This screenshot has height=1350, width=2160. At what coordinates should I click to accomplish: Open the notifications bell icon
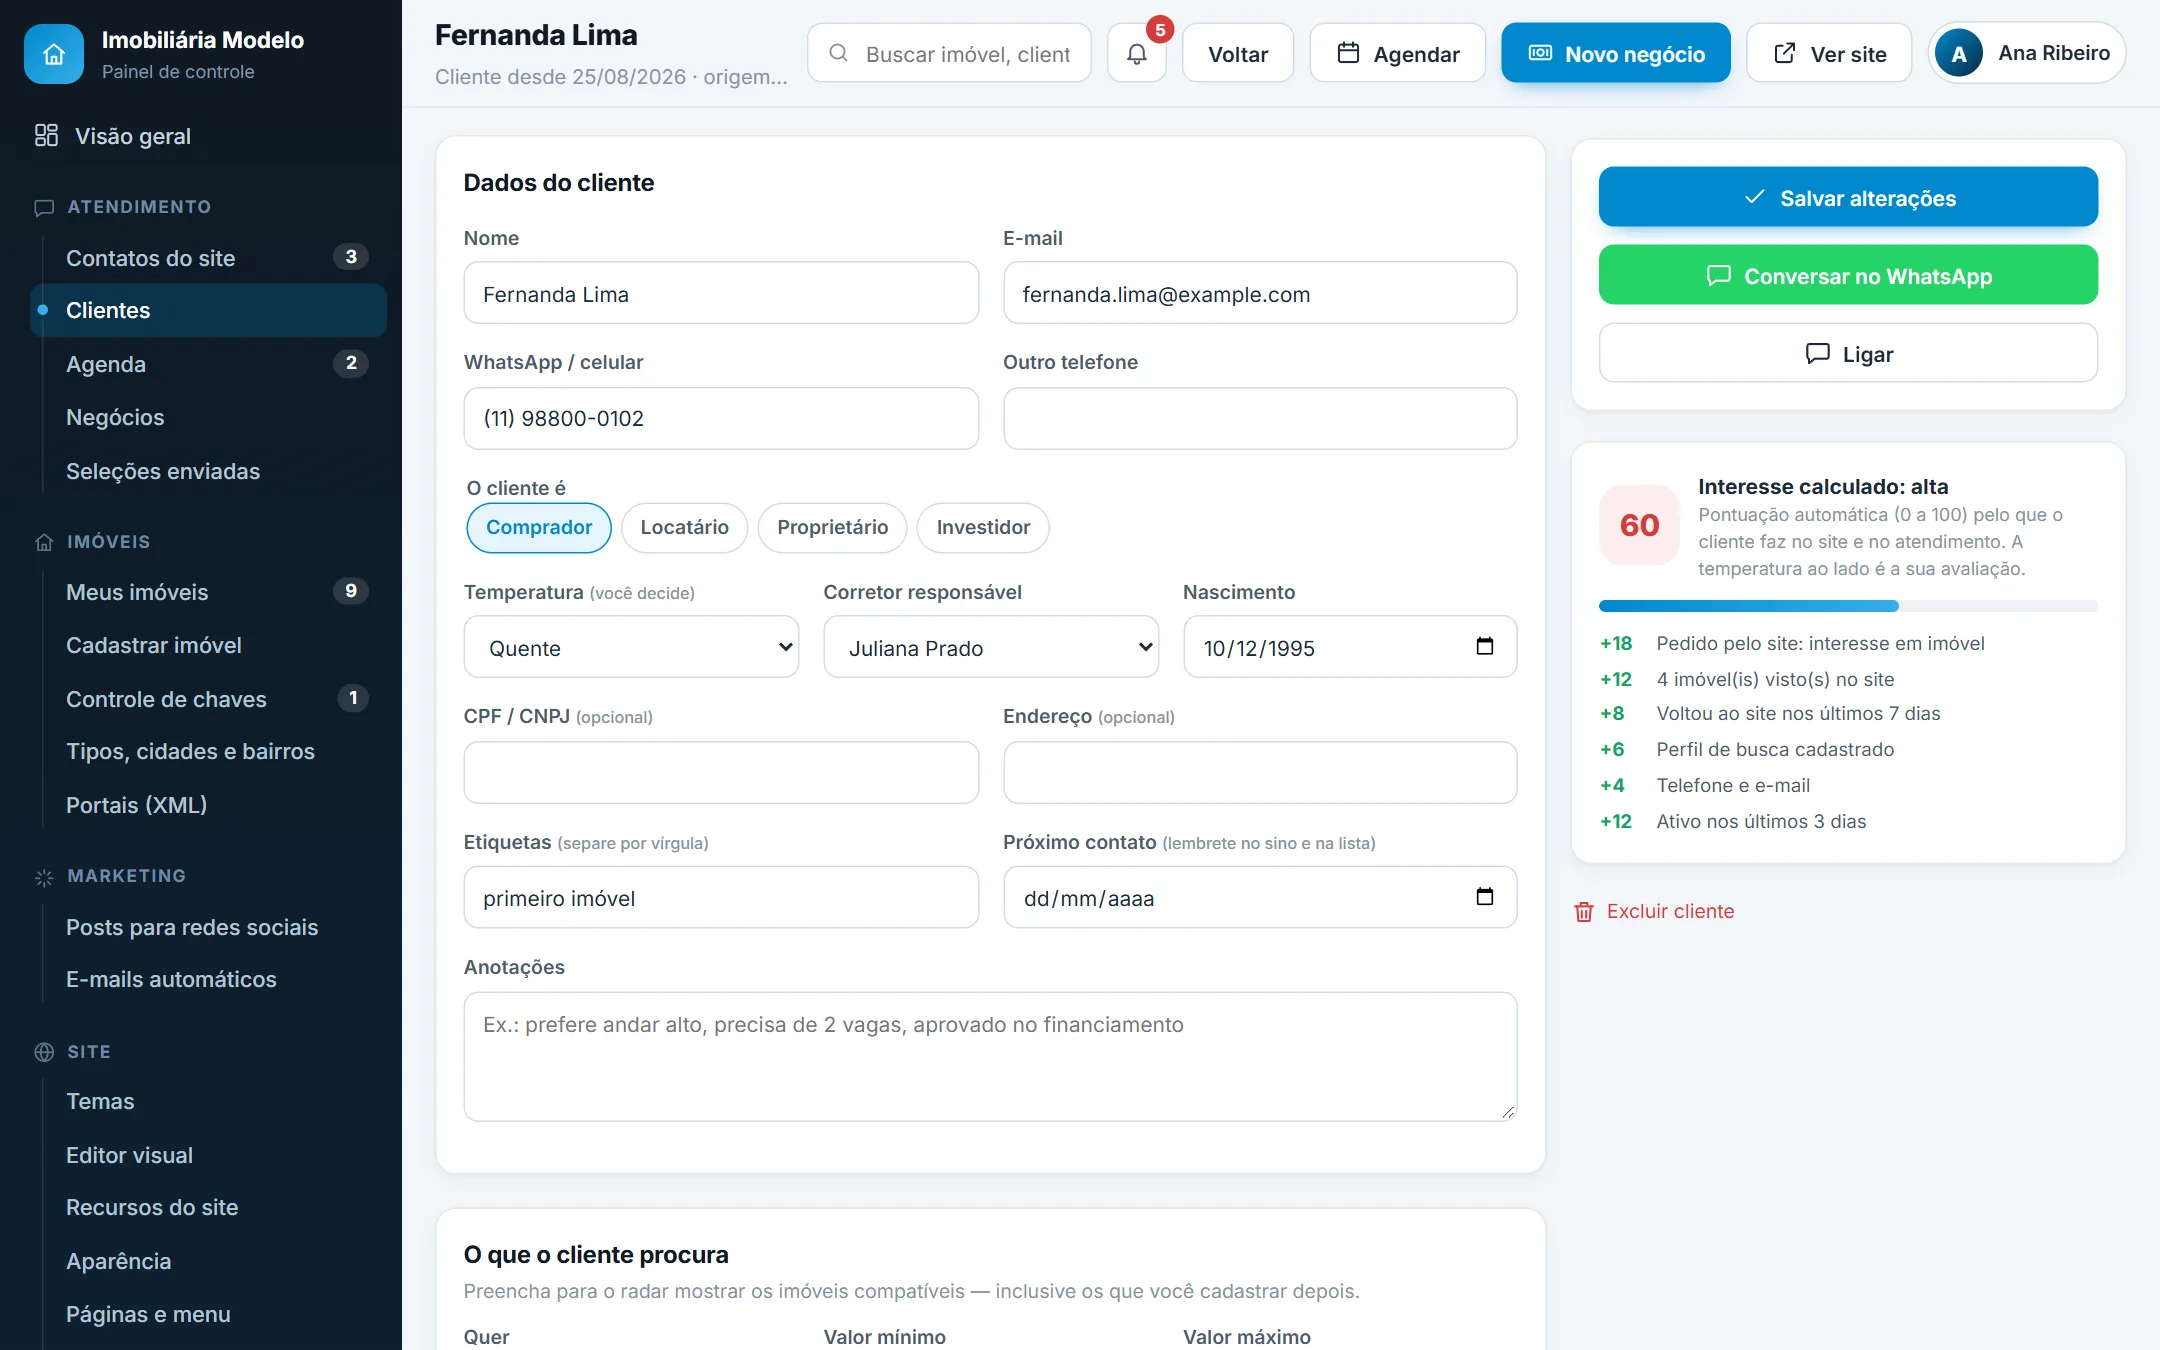point(1137,54)
